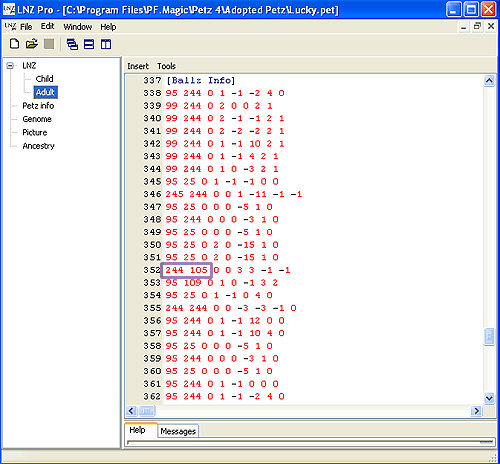Screen dimensions: 500x464
Task: Minimize the LNZ Pro main window
Action: pyautogui.click(x=454, y=9)
